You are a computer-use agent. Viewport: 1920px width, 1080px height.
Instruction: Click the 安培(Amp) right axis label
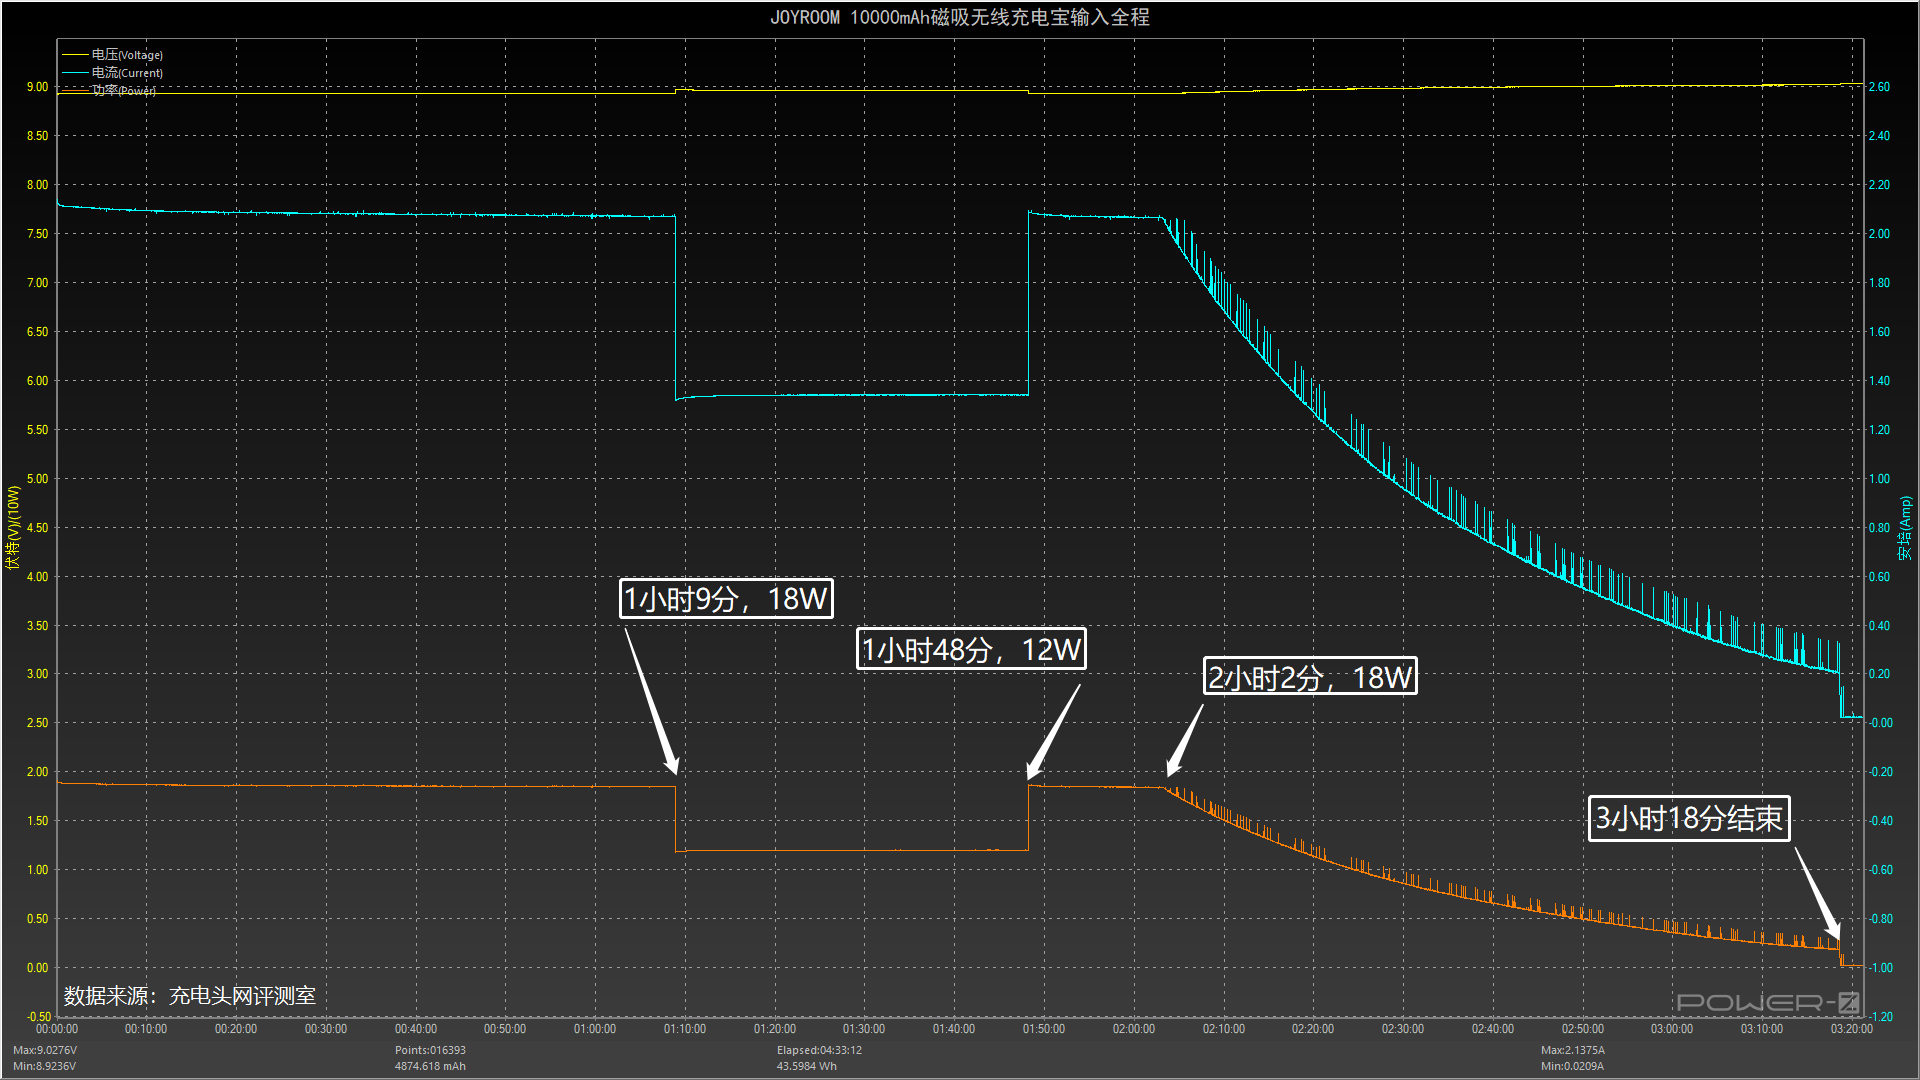click(1905, 528)
